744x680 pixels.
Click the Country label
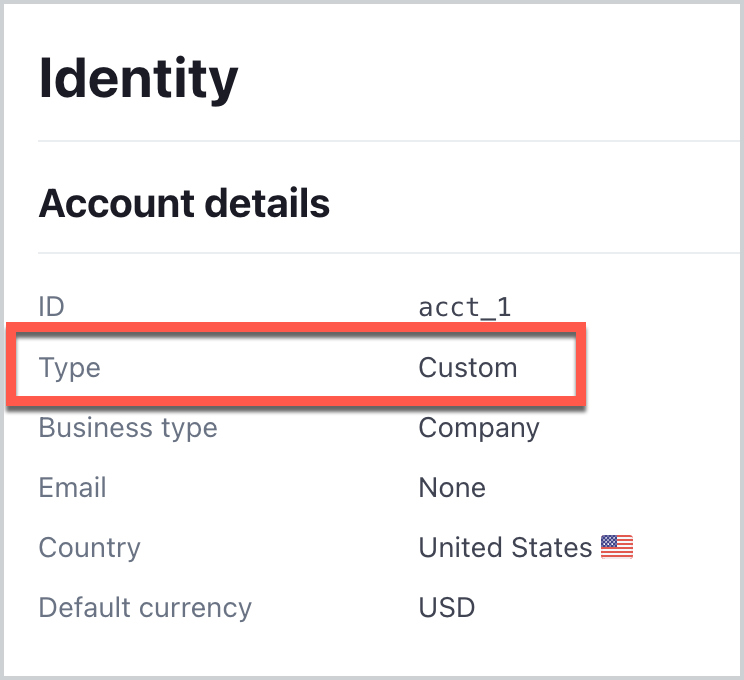[x=90, y=548]
